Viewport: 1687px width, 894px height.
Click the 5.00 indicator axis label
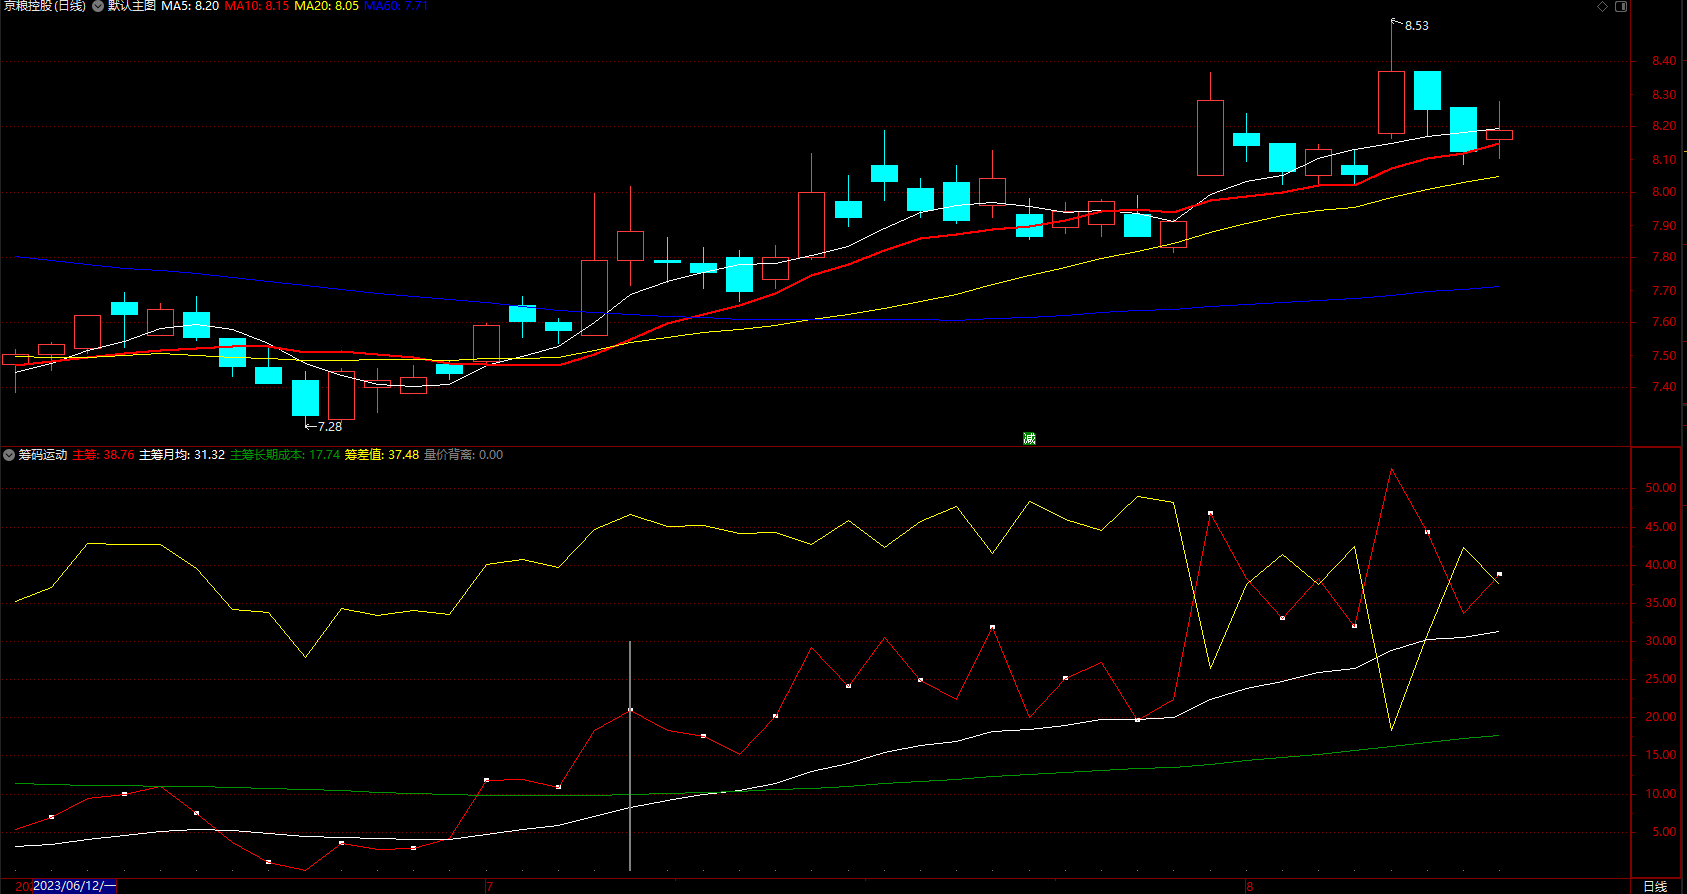[1665, 832]
